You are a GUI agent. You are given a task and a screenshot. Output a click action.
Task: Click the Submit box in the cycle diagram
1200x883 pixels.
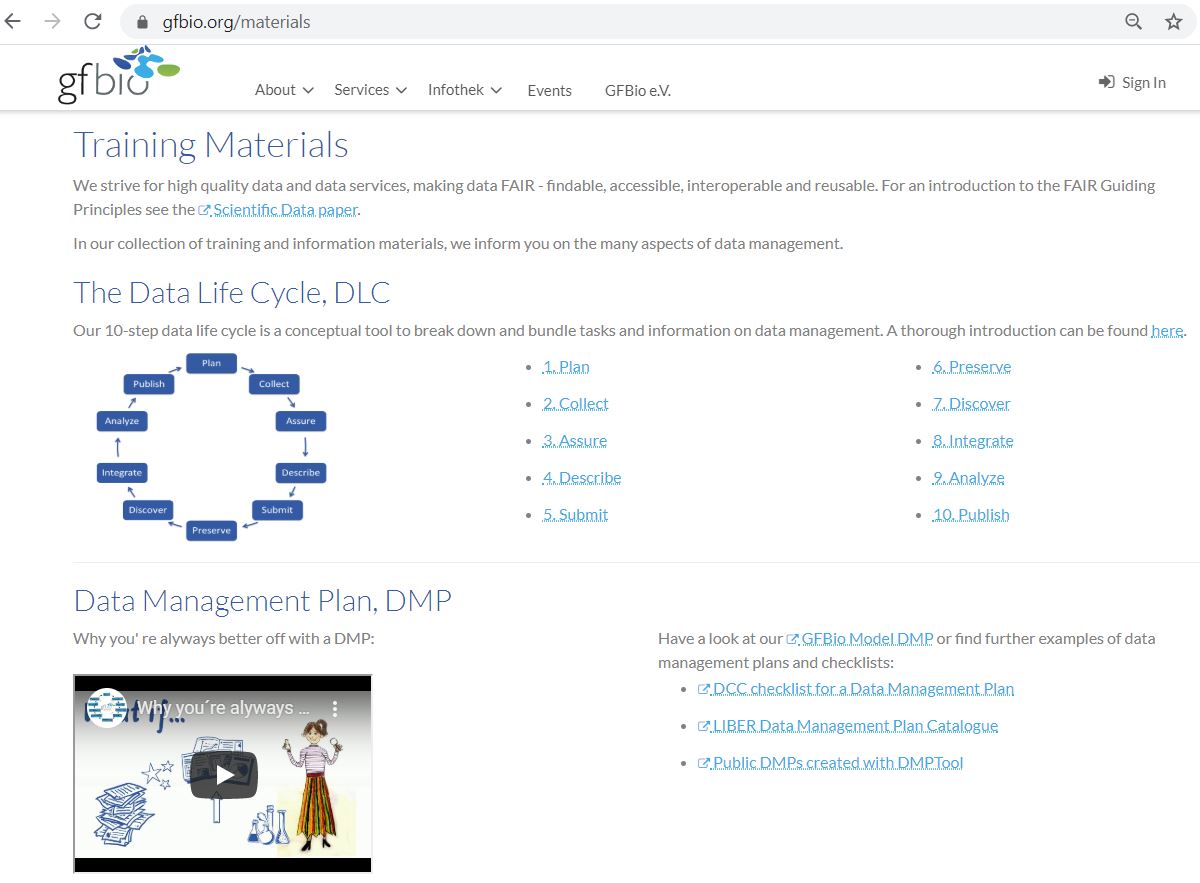coord(277,510)
